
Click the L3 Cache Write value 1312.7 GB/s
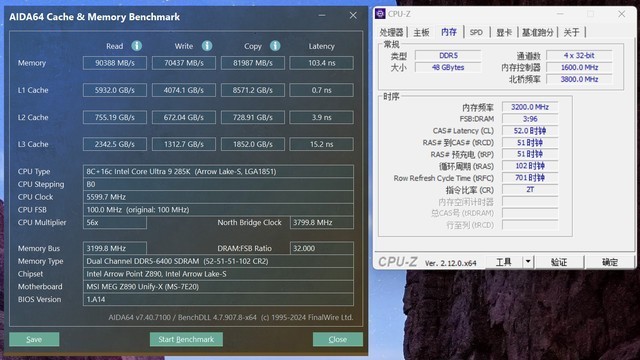pyautogui.click(x=184, y=144)
